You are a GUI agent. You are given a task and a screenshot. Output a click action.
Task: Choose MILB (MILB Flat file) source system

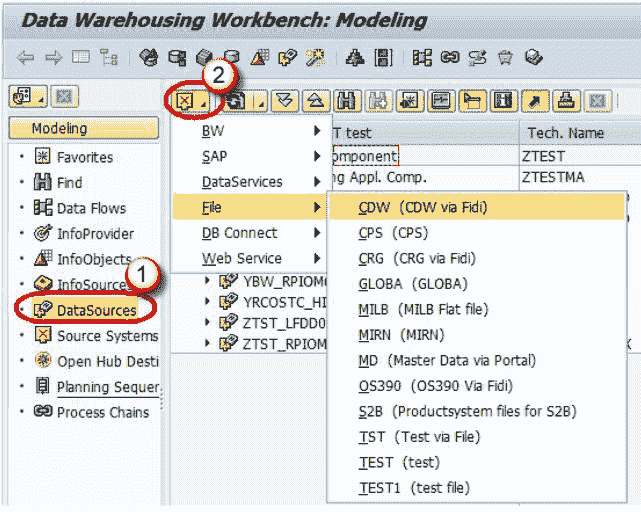(477, 309)
